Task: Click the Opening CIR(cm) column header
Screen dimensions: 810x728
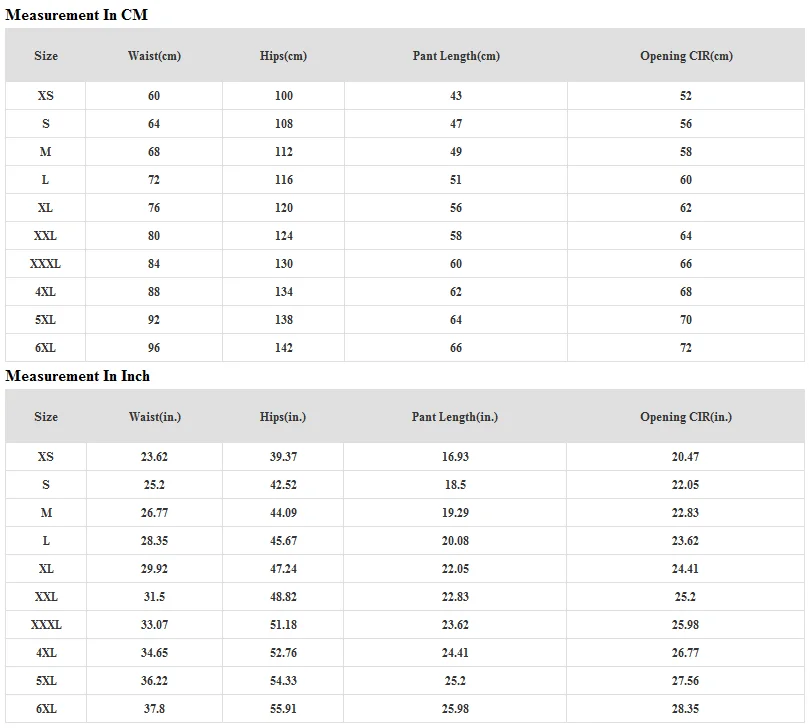Action: (687, 56)
